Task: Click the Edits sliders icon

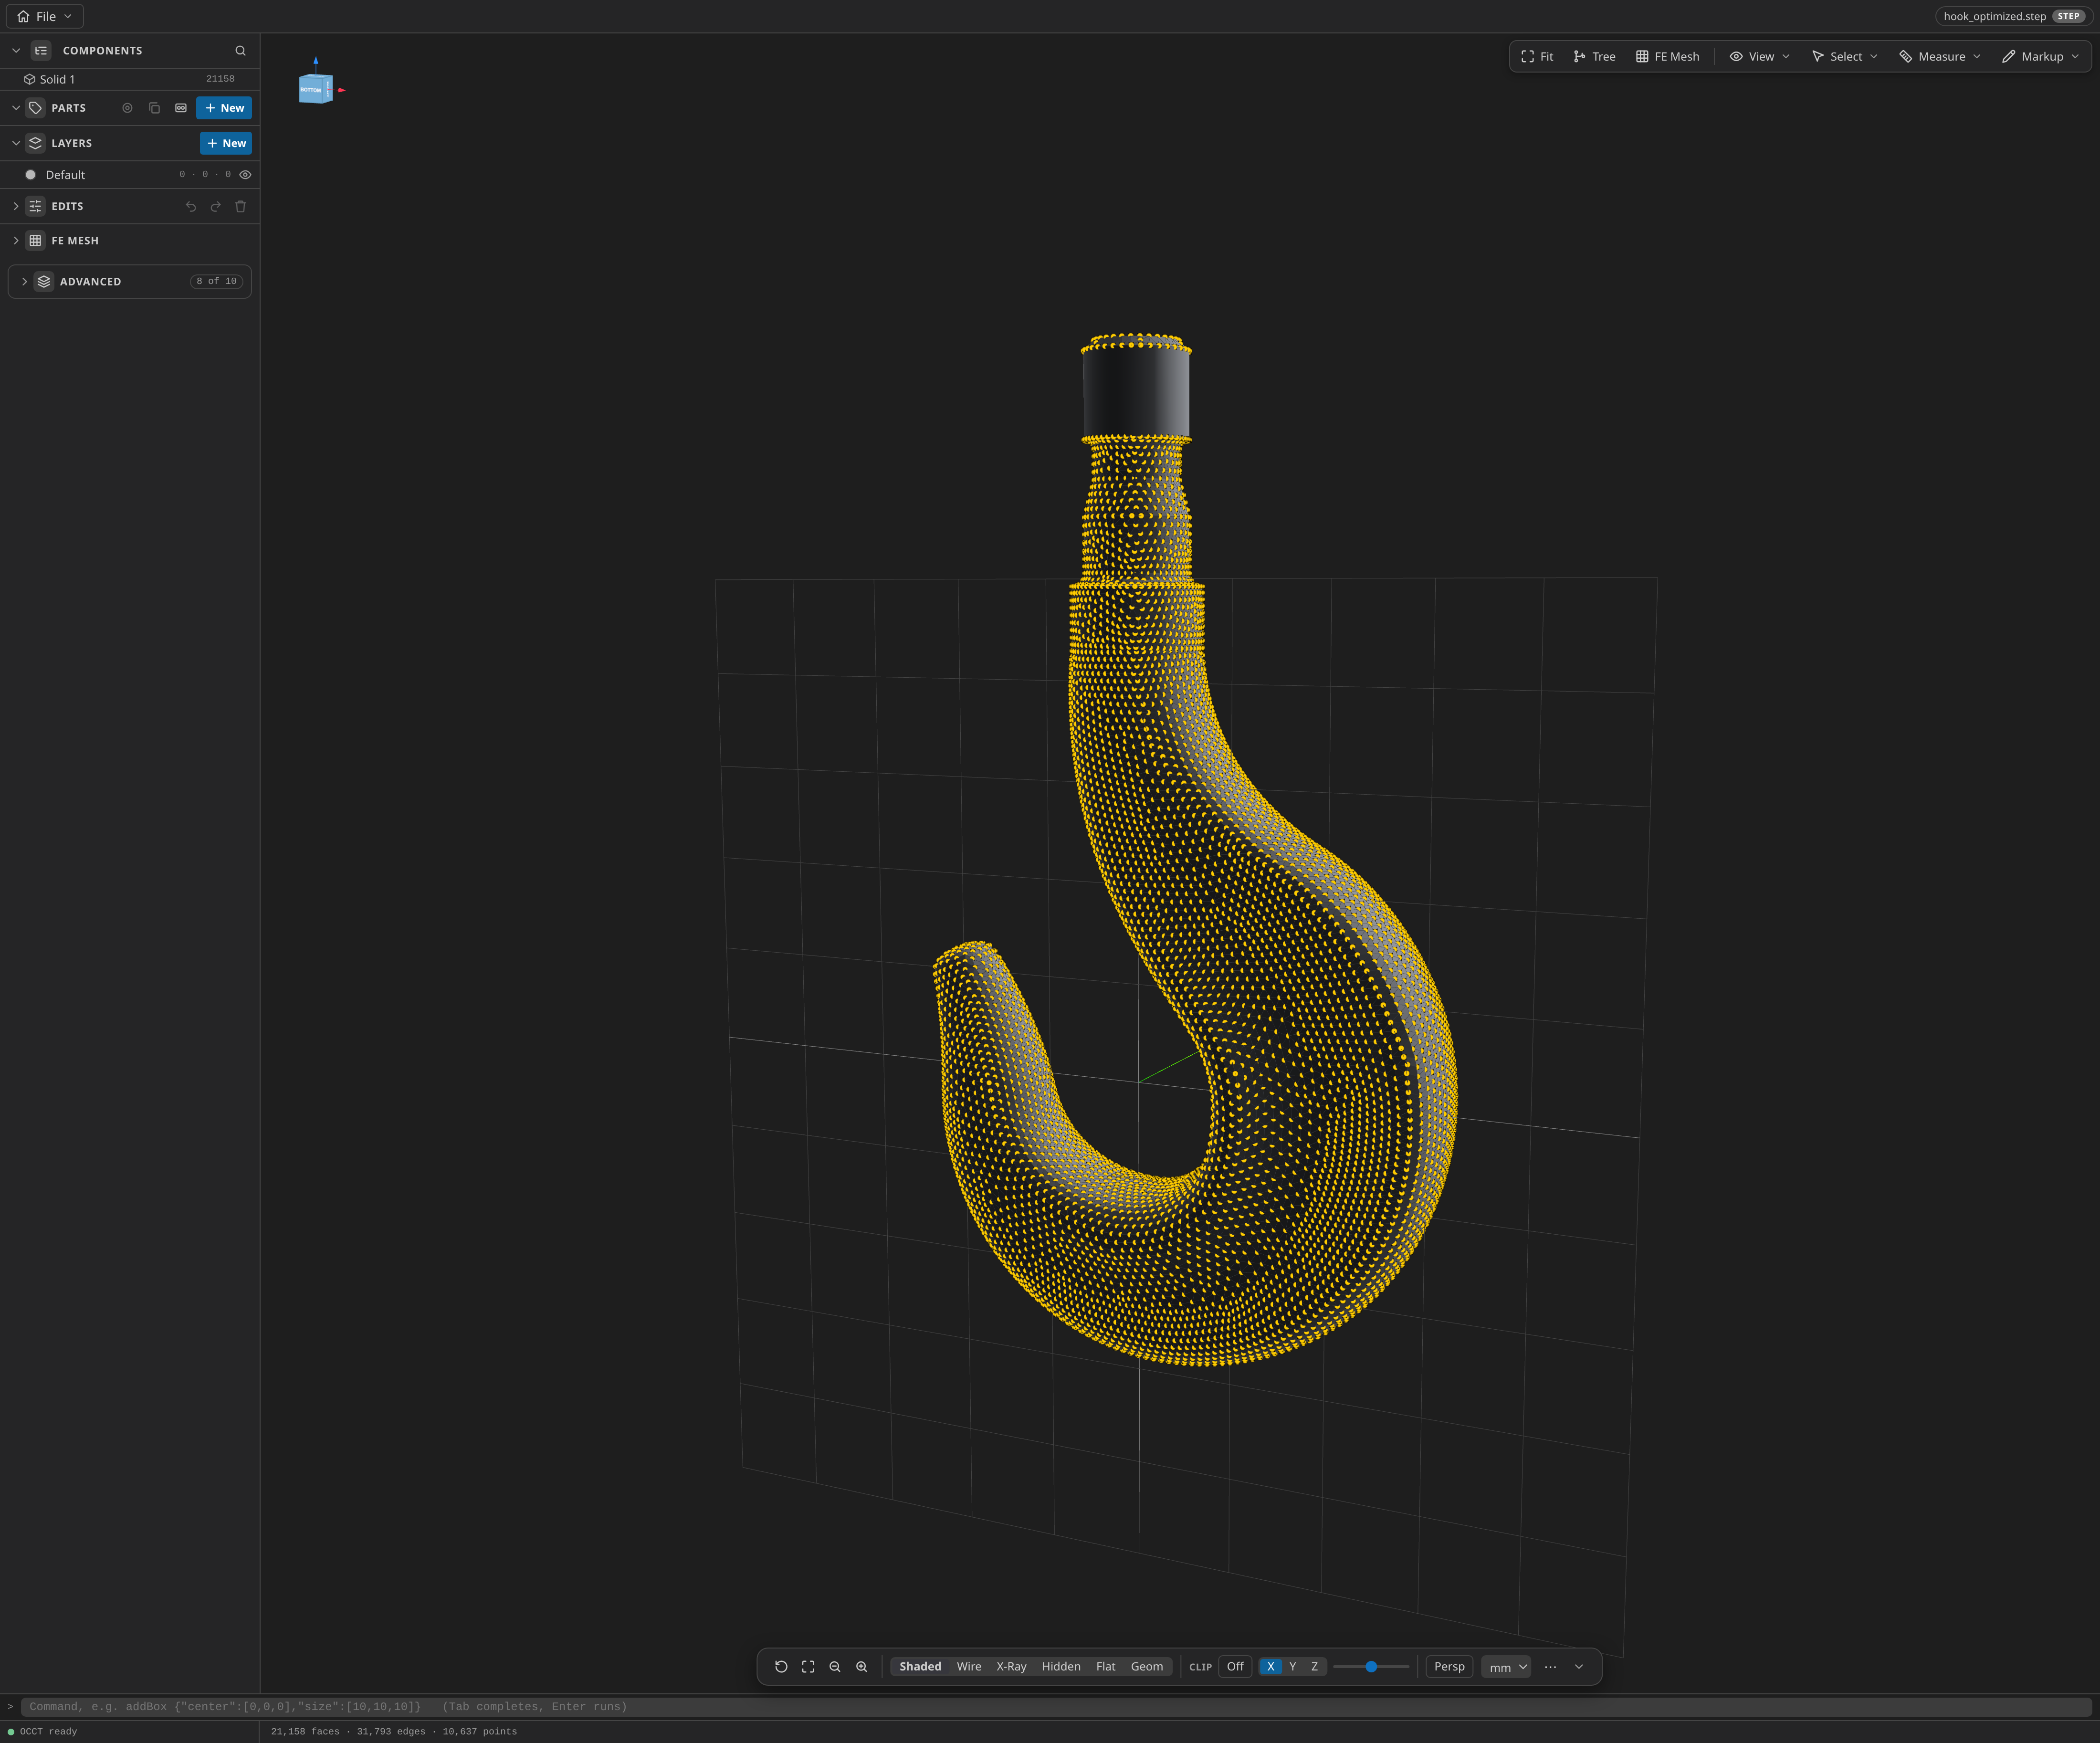Action: click(x=36, y=206)
